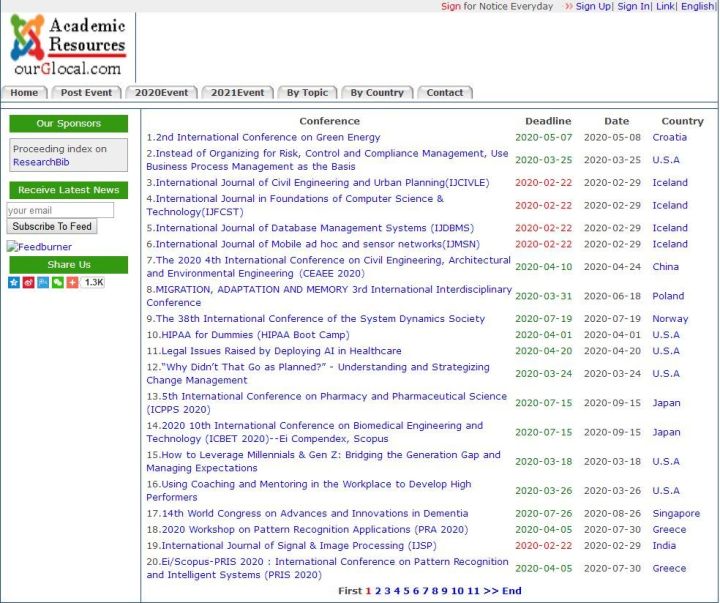Click the First page link
This screenshot has height=603, width=720.
click(x=350, y=591)
